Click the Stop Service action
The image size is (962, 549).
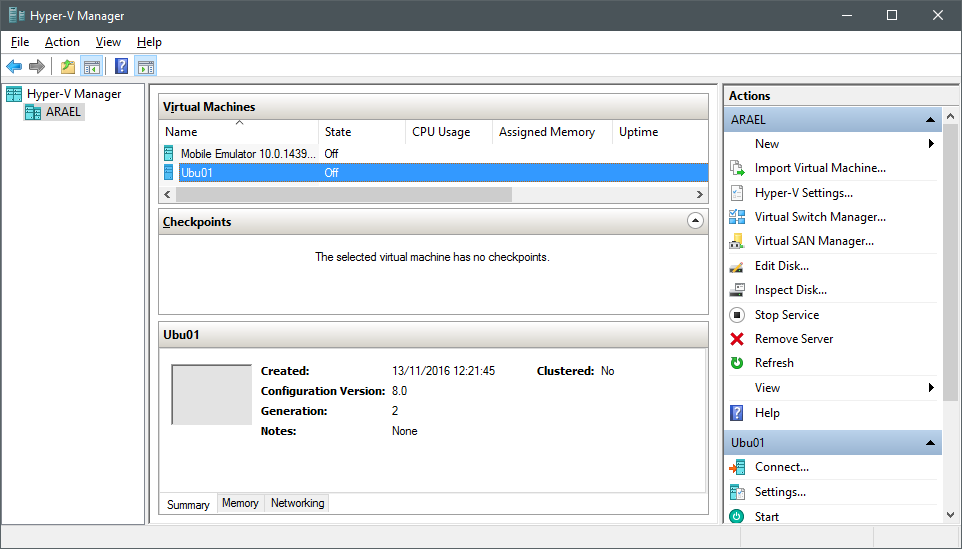pyautogui.click(x=787, y=315)
